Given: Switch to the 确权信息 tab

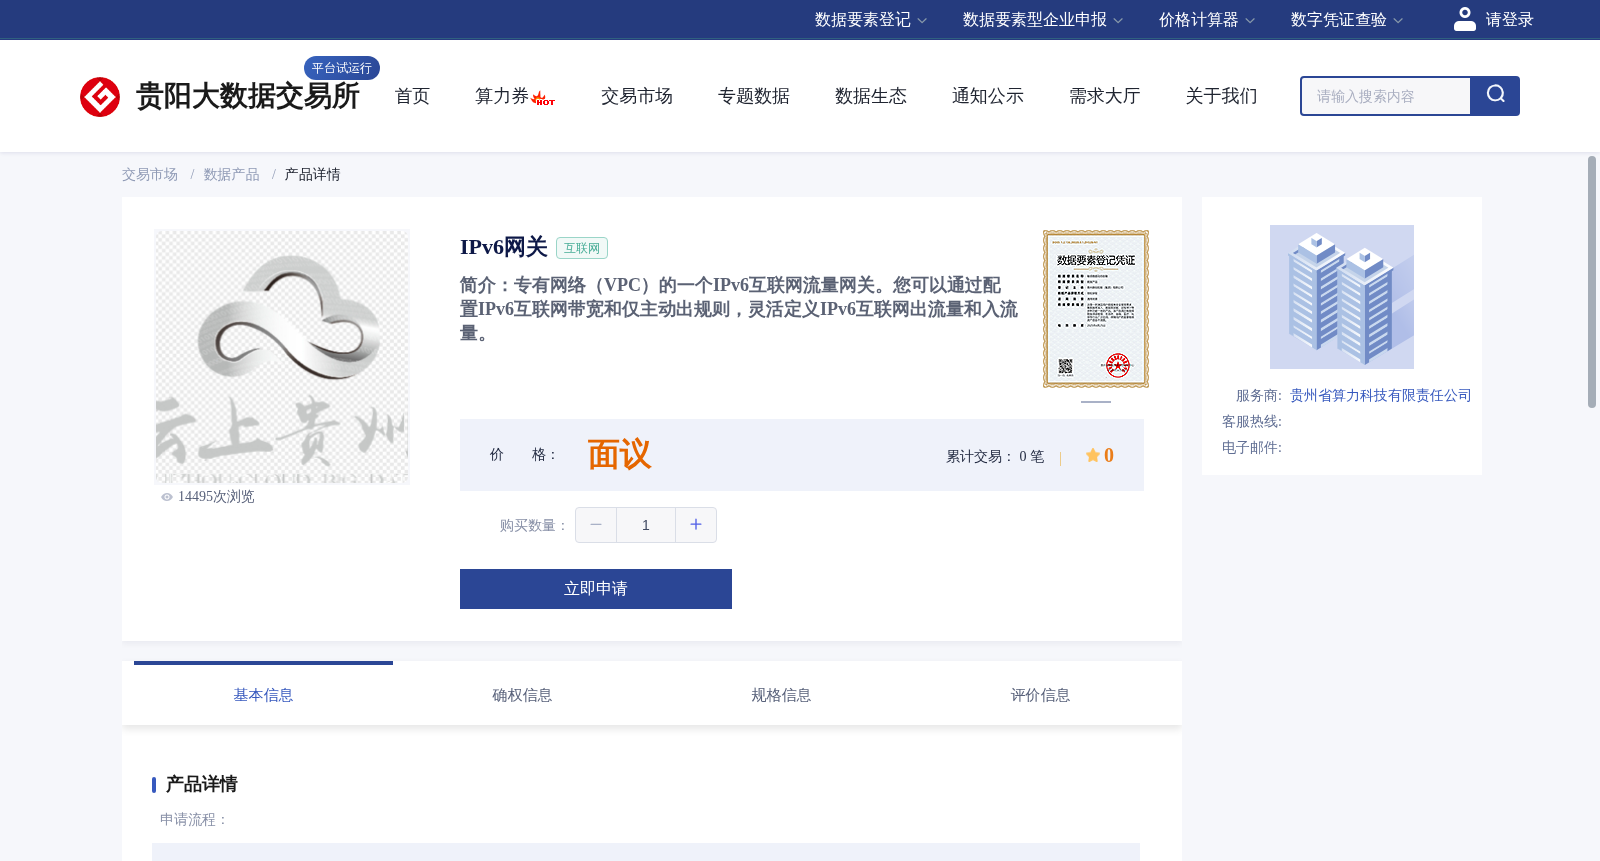Looking at the screenshot, I should click(x=522, y=694).
